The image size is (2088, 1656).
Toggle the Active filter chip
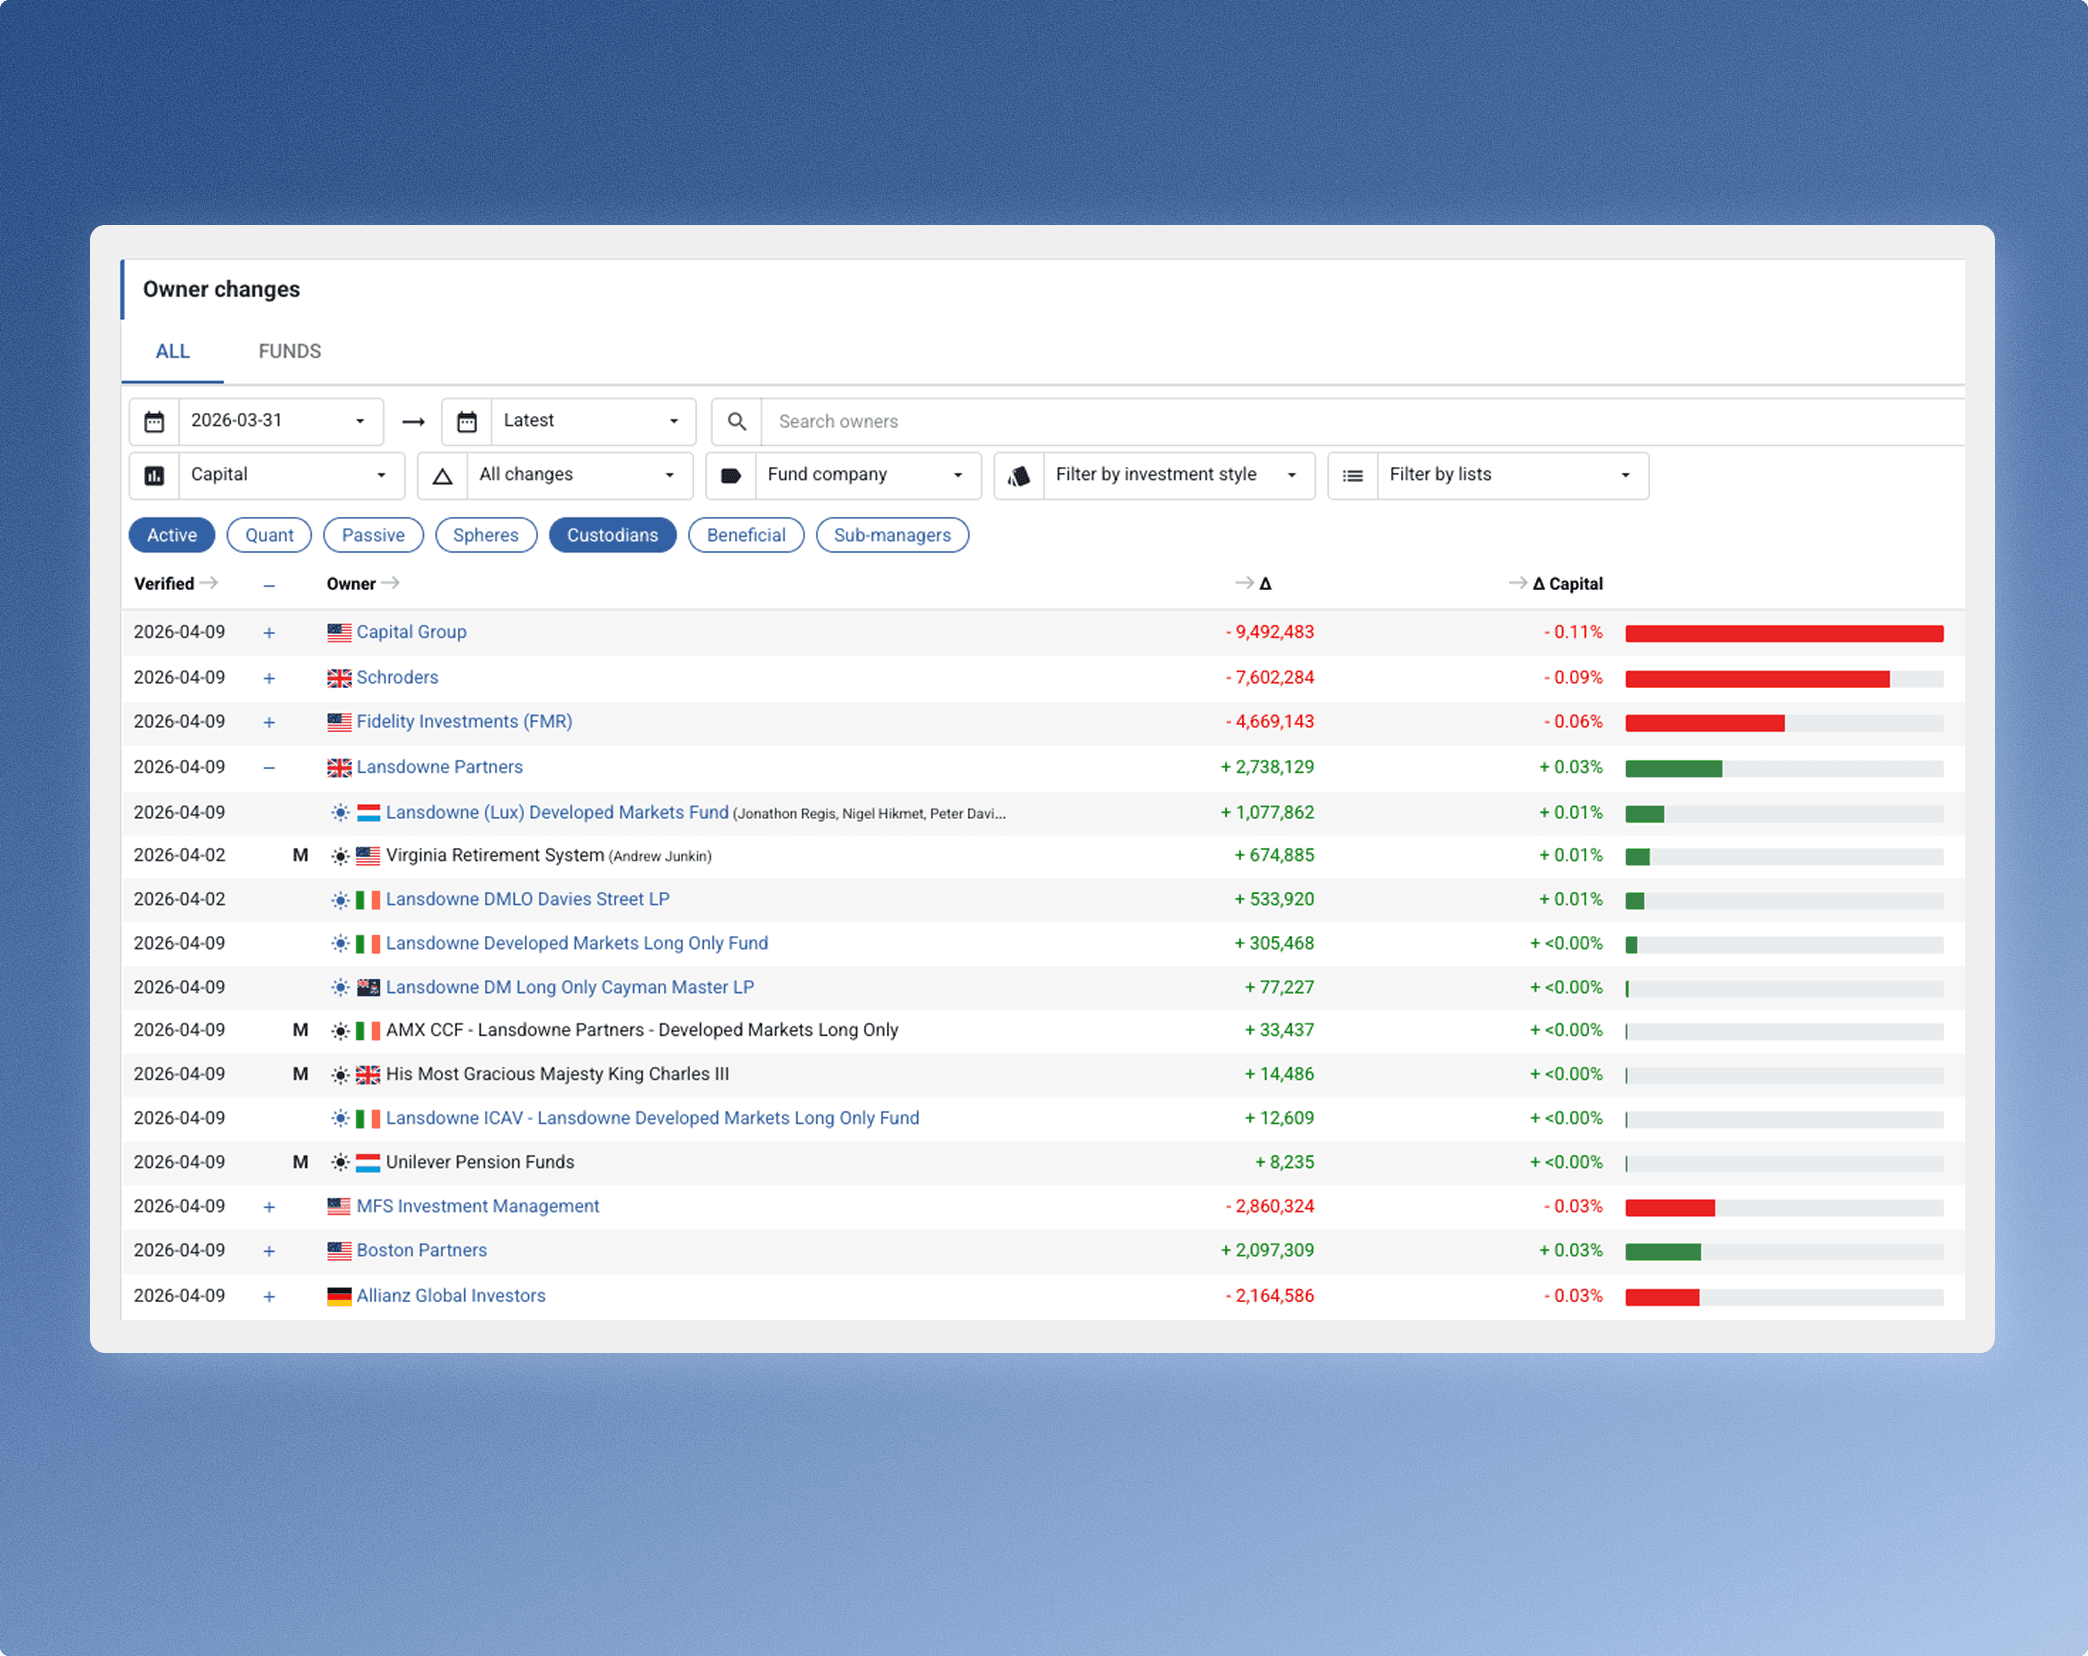(x=172, y=535)
